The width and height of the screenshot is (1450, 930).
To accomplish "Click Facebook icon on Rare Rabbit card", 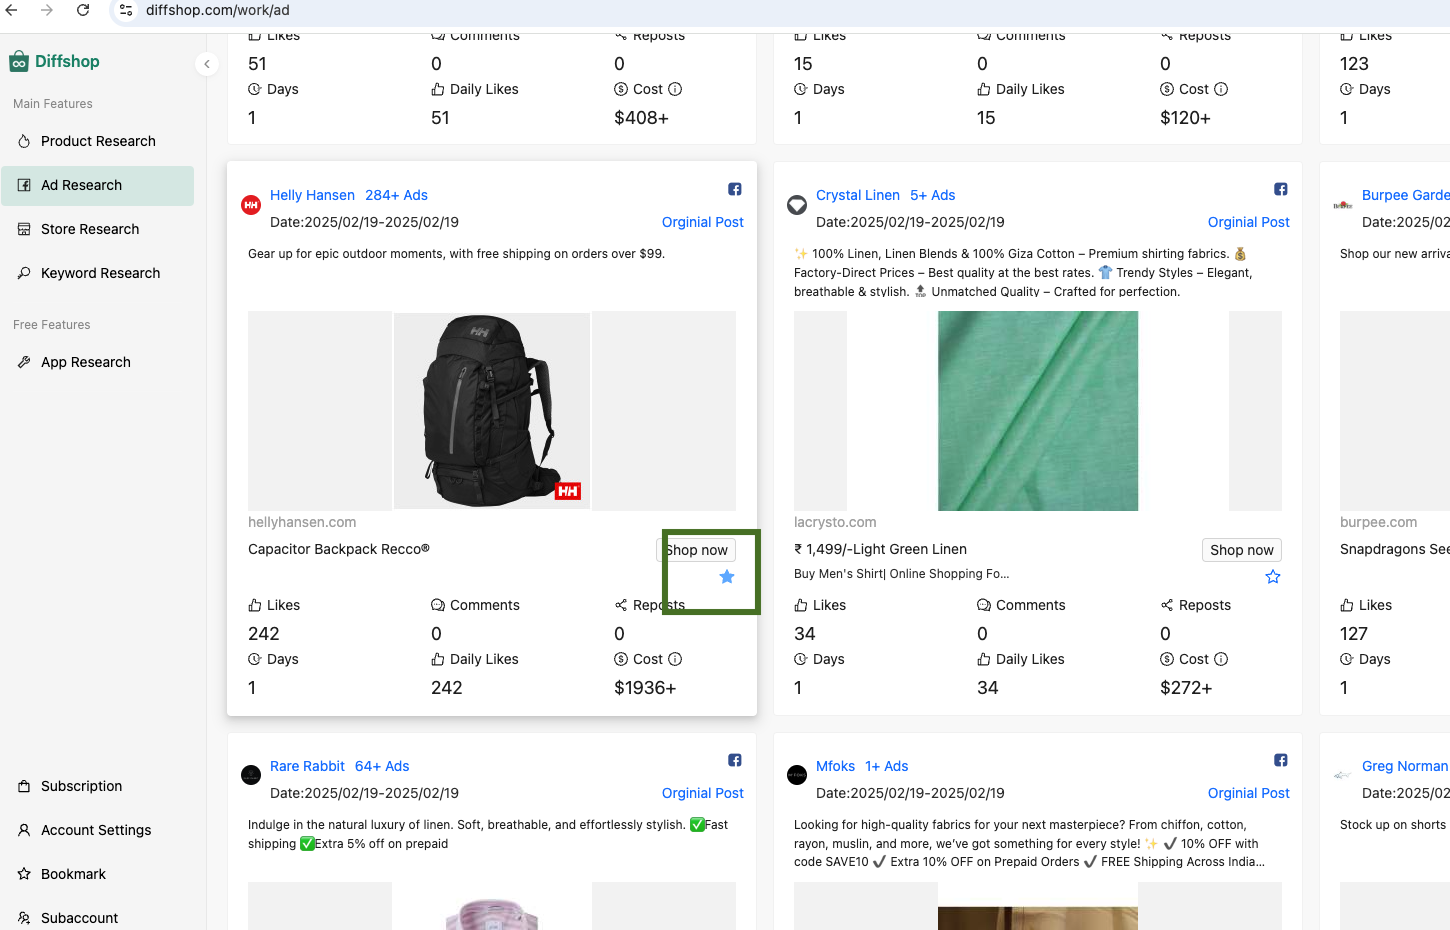I will tap(735, 760).
